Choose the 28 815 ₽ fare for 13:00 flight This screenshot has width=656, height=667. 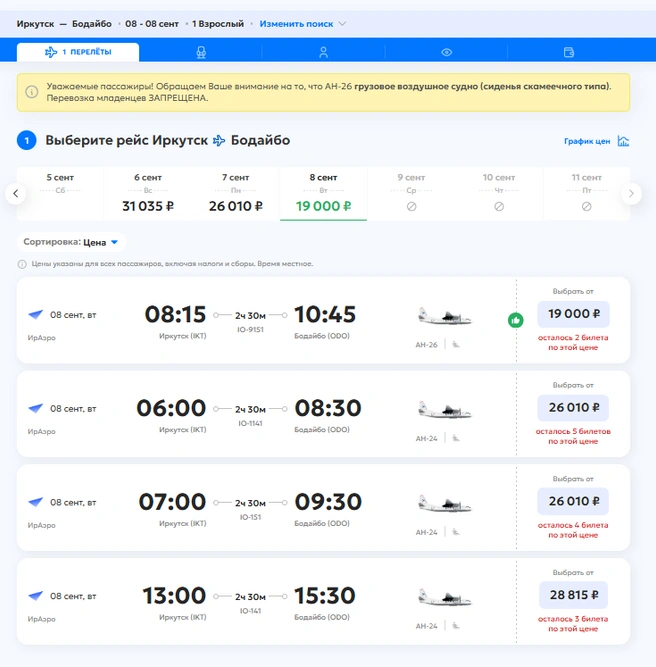(573, 595)
